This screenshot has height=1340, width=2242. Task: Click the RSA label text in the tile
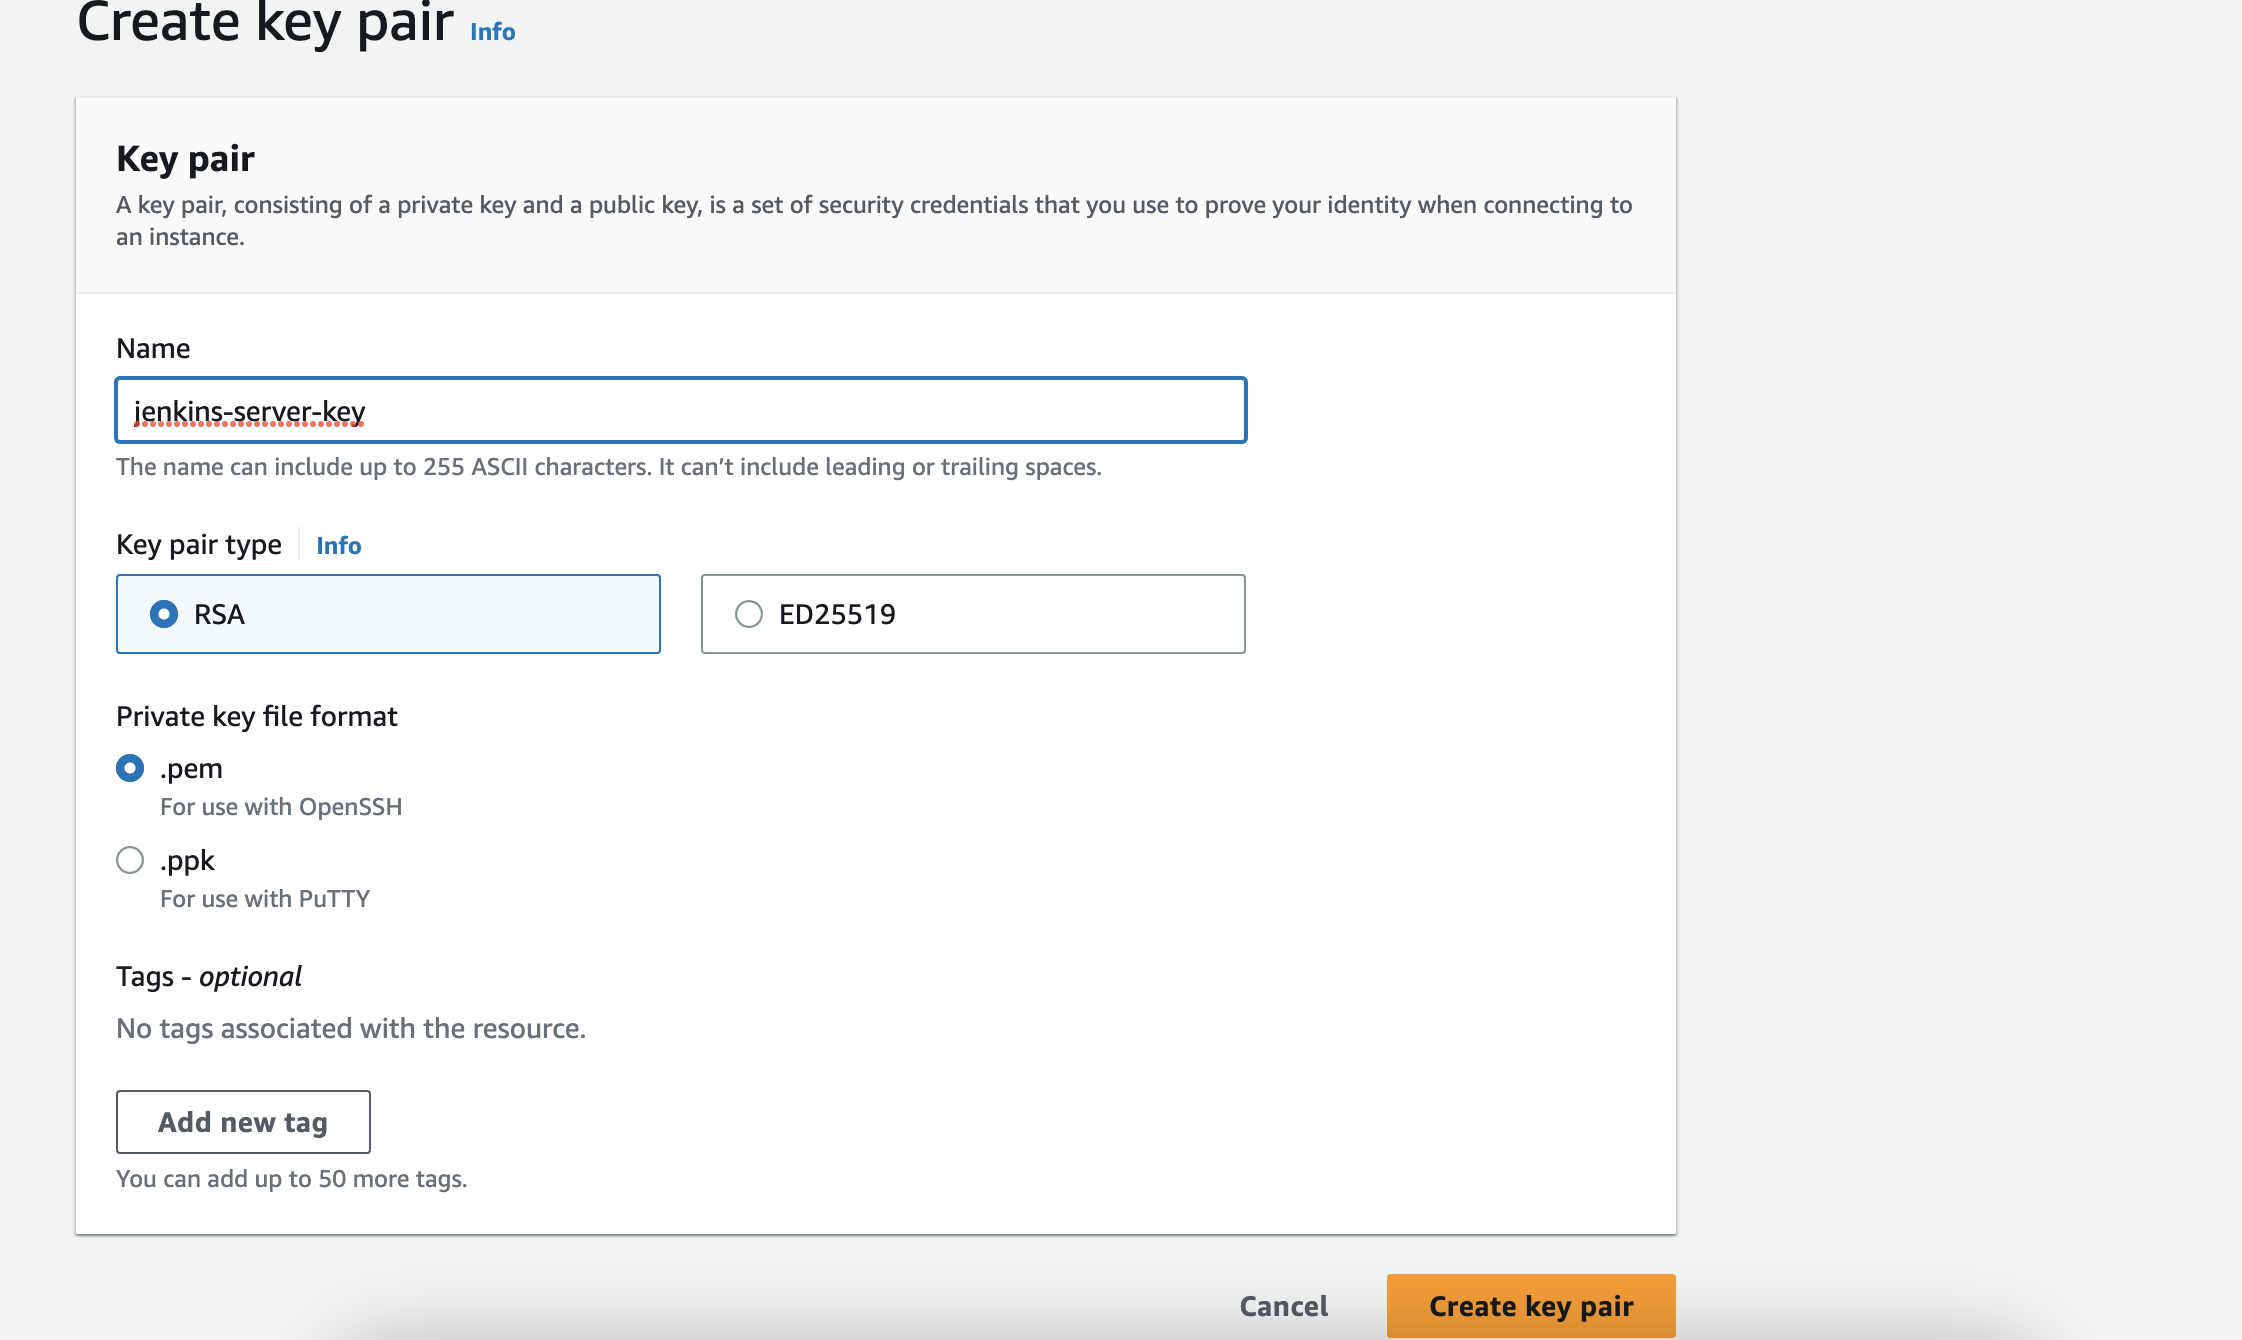coord(219,614)
